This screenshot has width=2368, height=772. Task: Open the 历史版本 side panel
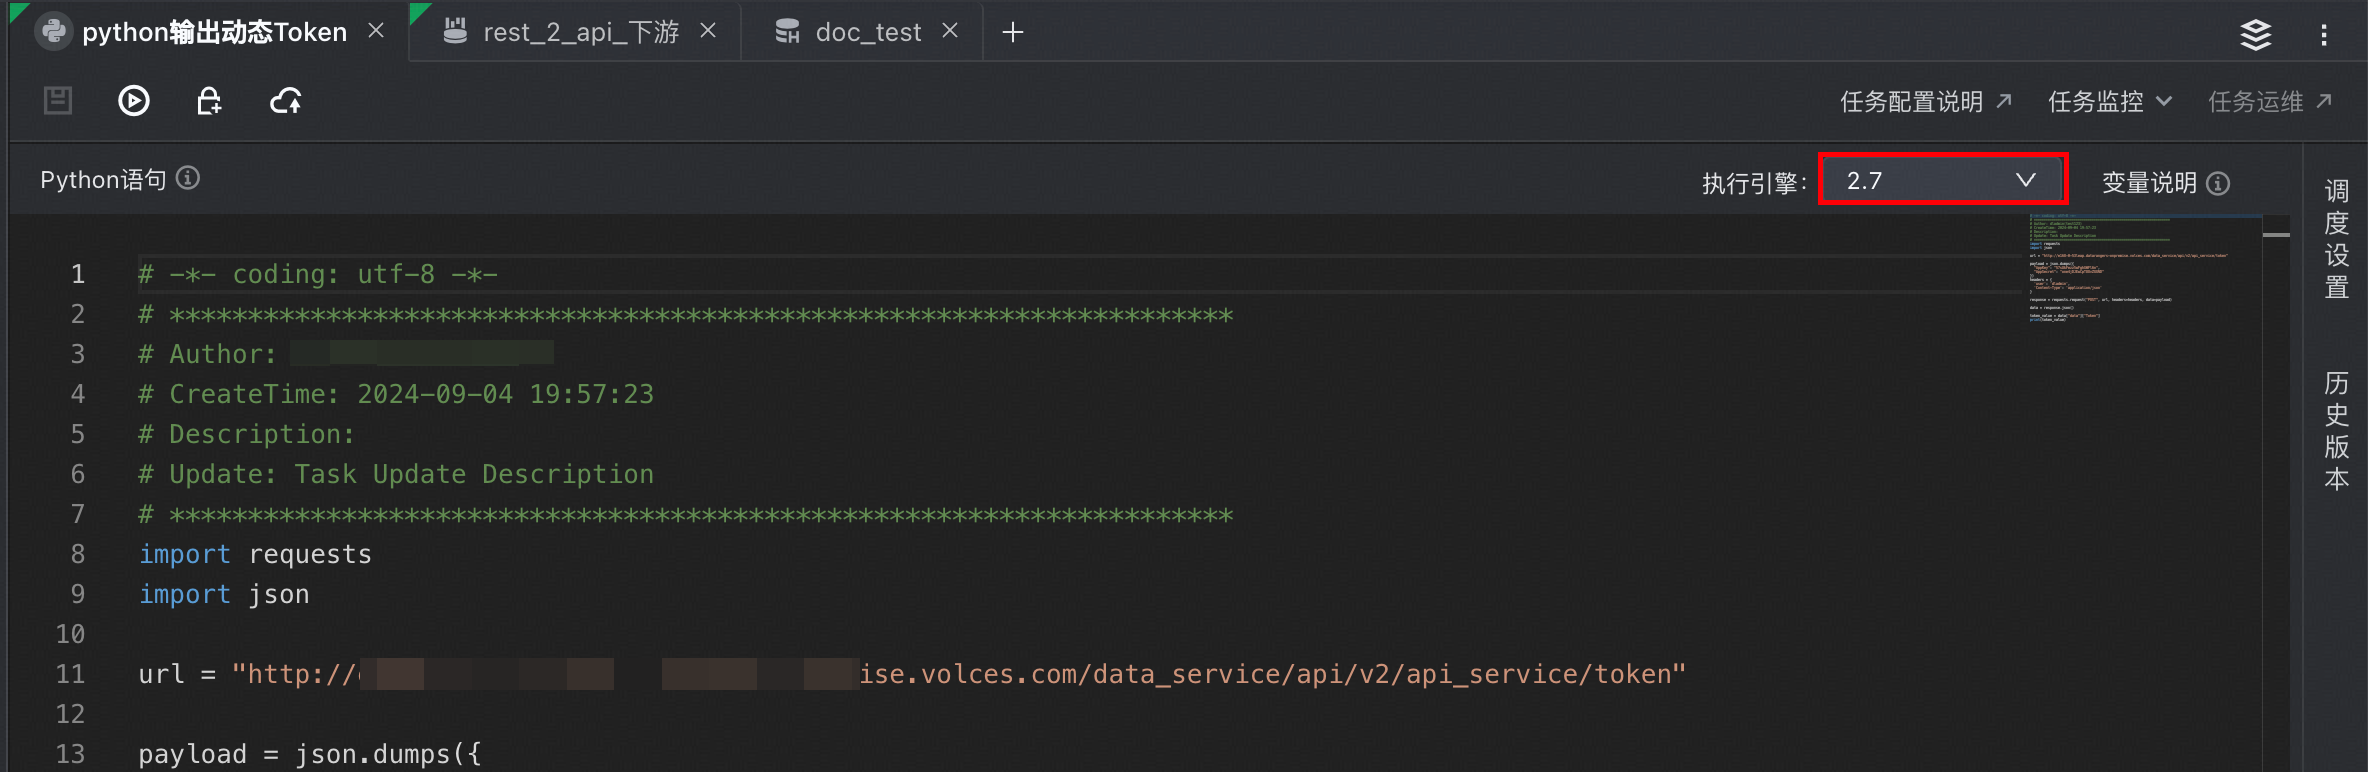[x=2336, y=430]
